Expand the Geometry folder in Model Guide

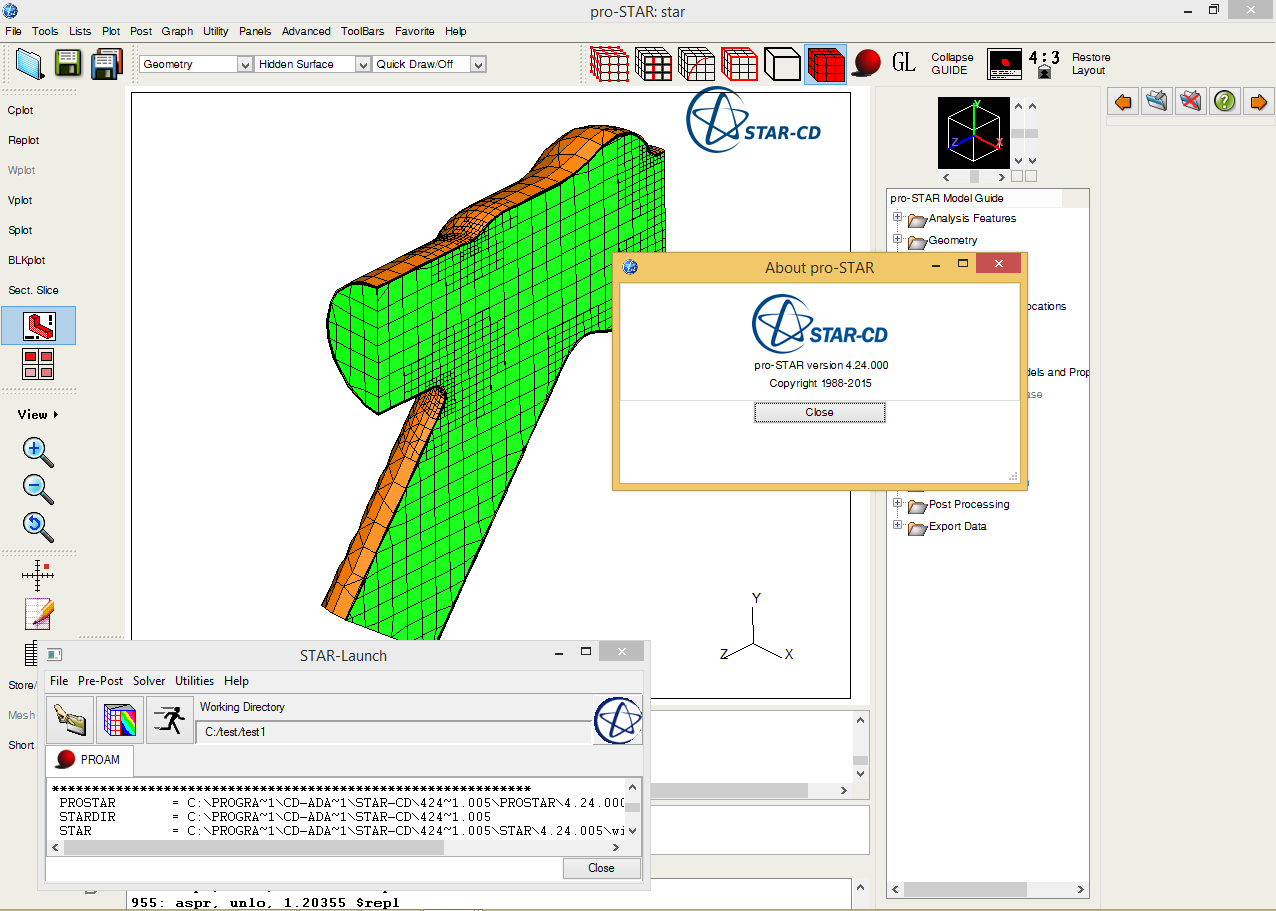coord(897,239)
